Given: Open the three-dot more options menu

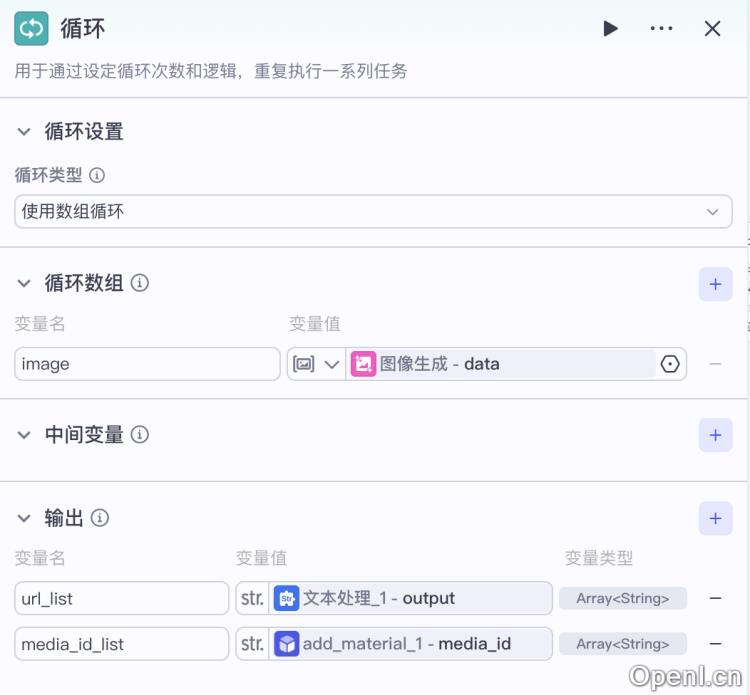Looking at the screenshot, I should tap(662, 29).
